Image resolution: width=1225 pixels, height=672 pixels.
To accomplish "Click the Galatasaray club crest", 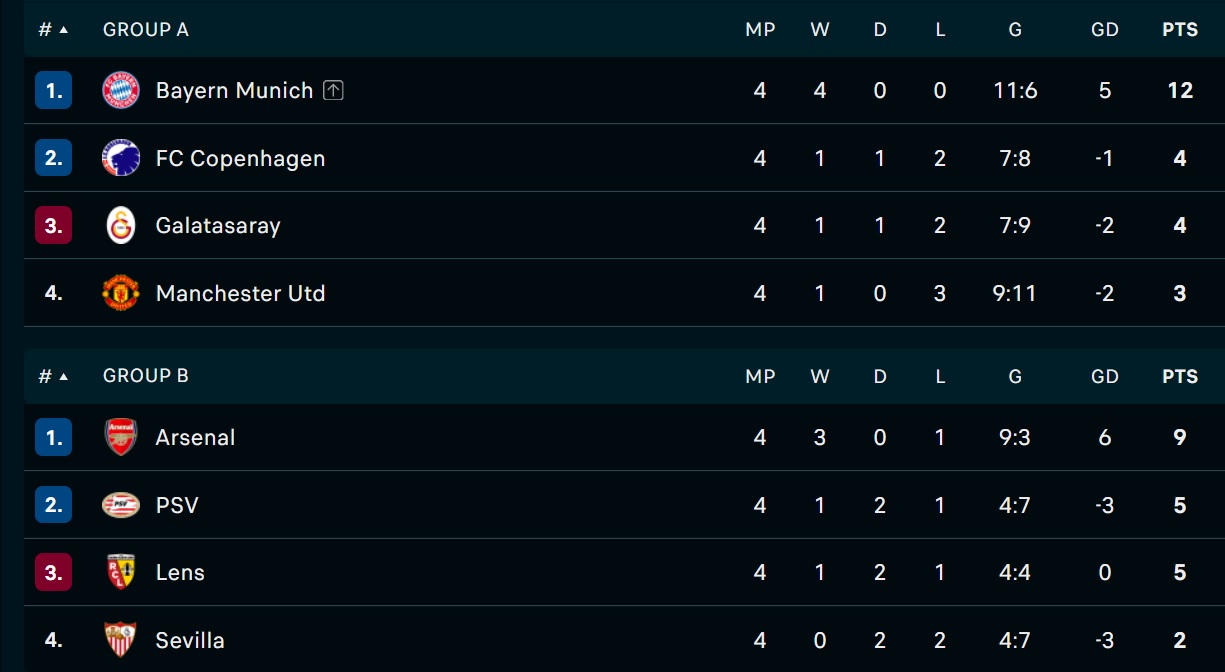I will coord(121,225).
